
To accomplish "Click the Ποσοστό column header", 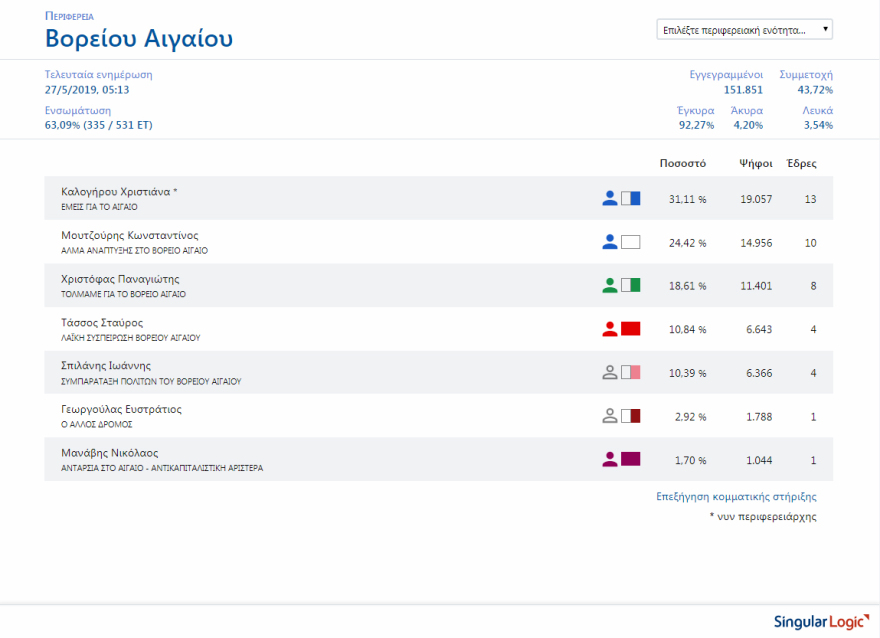I will (x=683, y=163).
